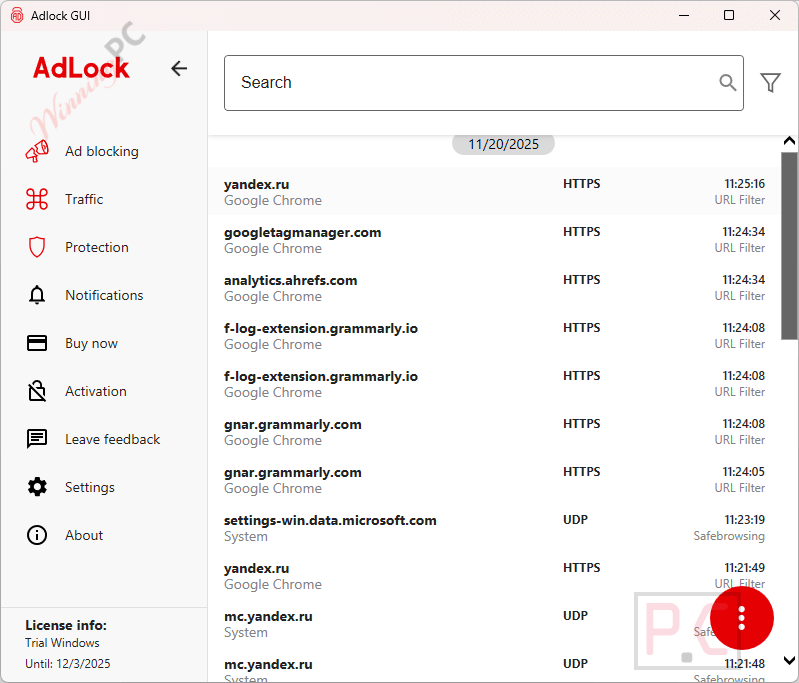Close the Adlock GUI window

point(775,15)
